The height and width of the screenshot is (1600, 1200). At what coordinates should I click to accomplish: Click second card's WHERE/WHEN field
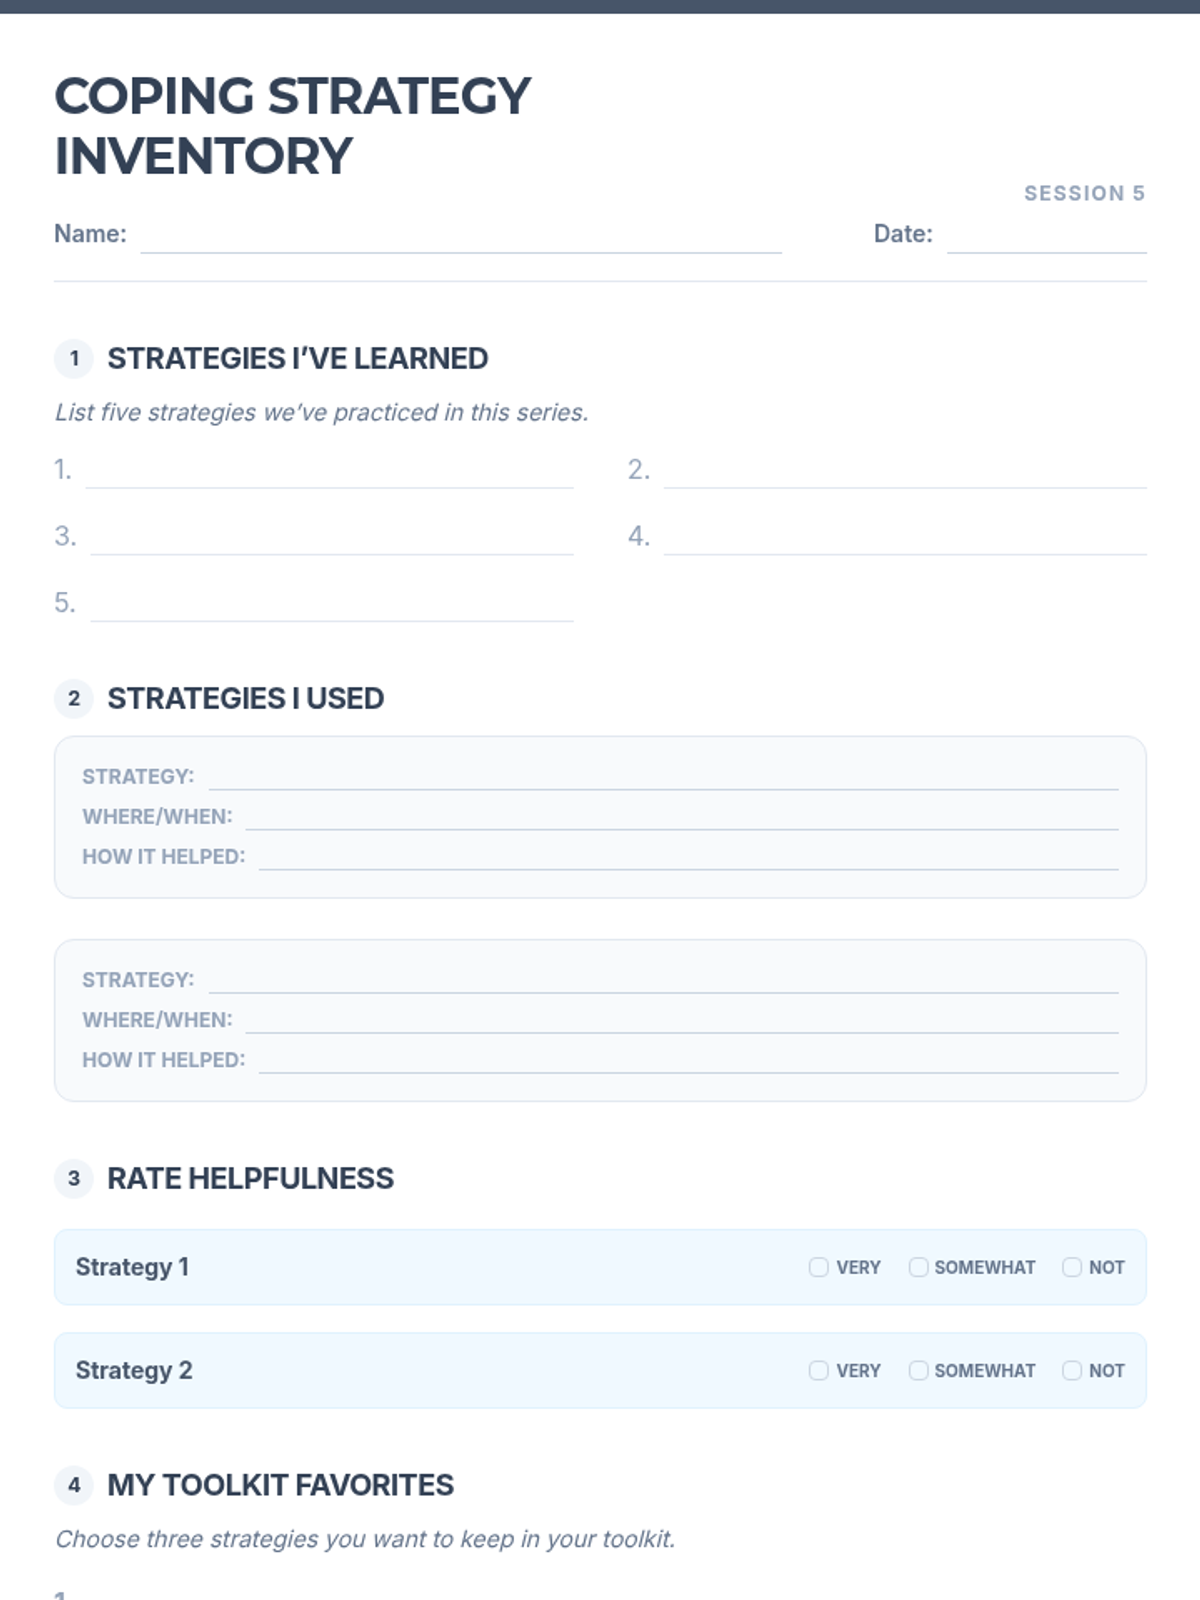682,1019
